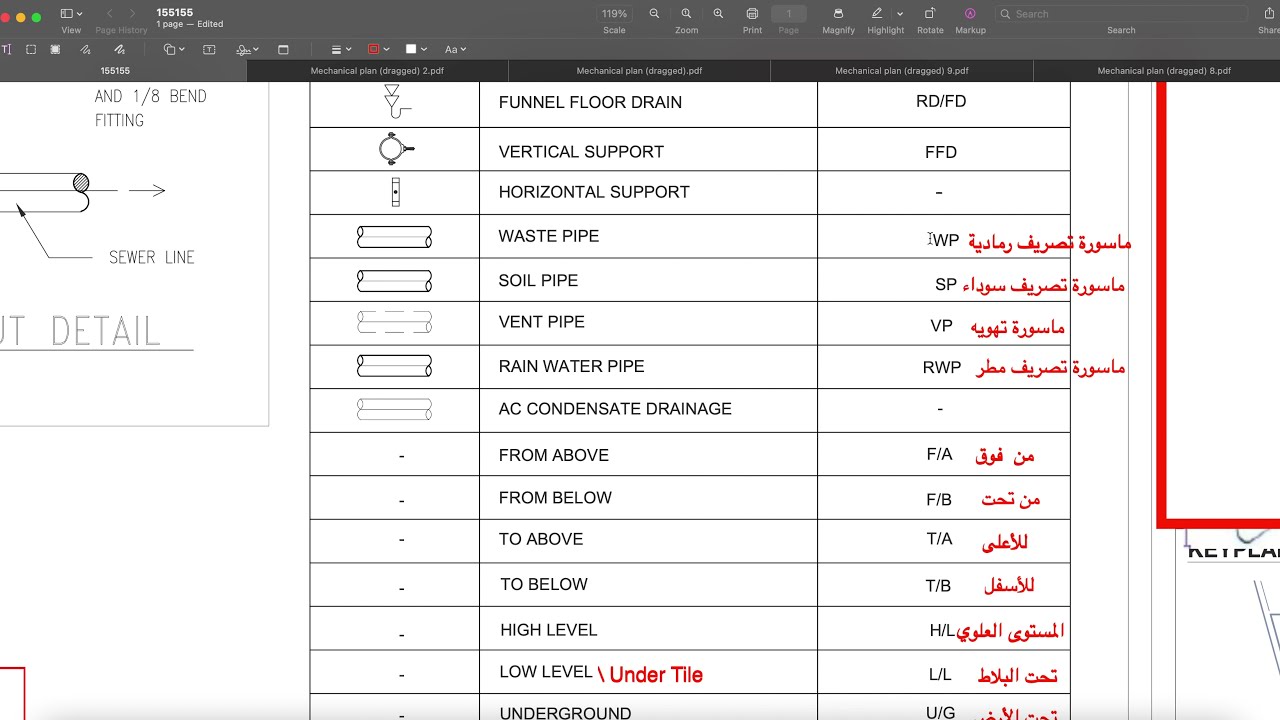
Task: Switch to Mechanical plan (dragged) 9.pdf tab
Action: click(x=902, y=71)
